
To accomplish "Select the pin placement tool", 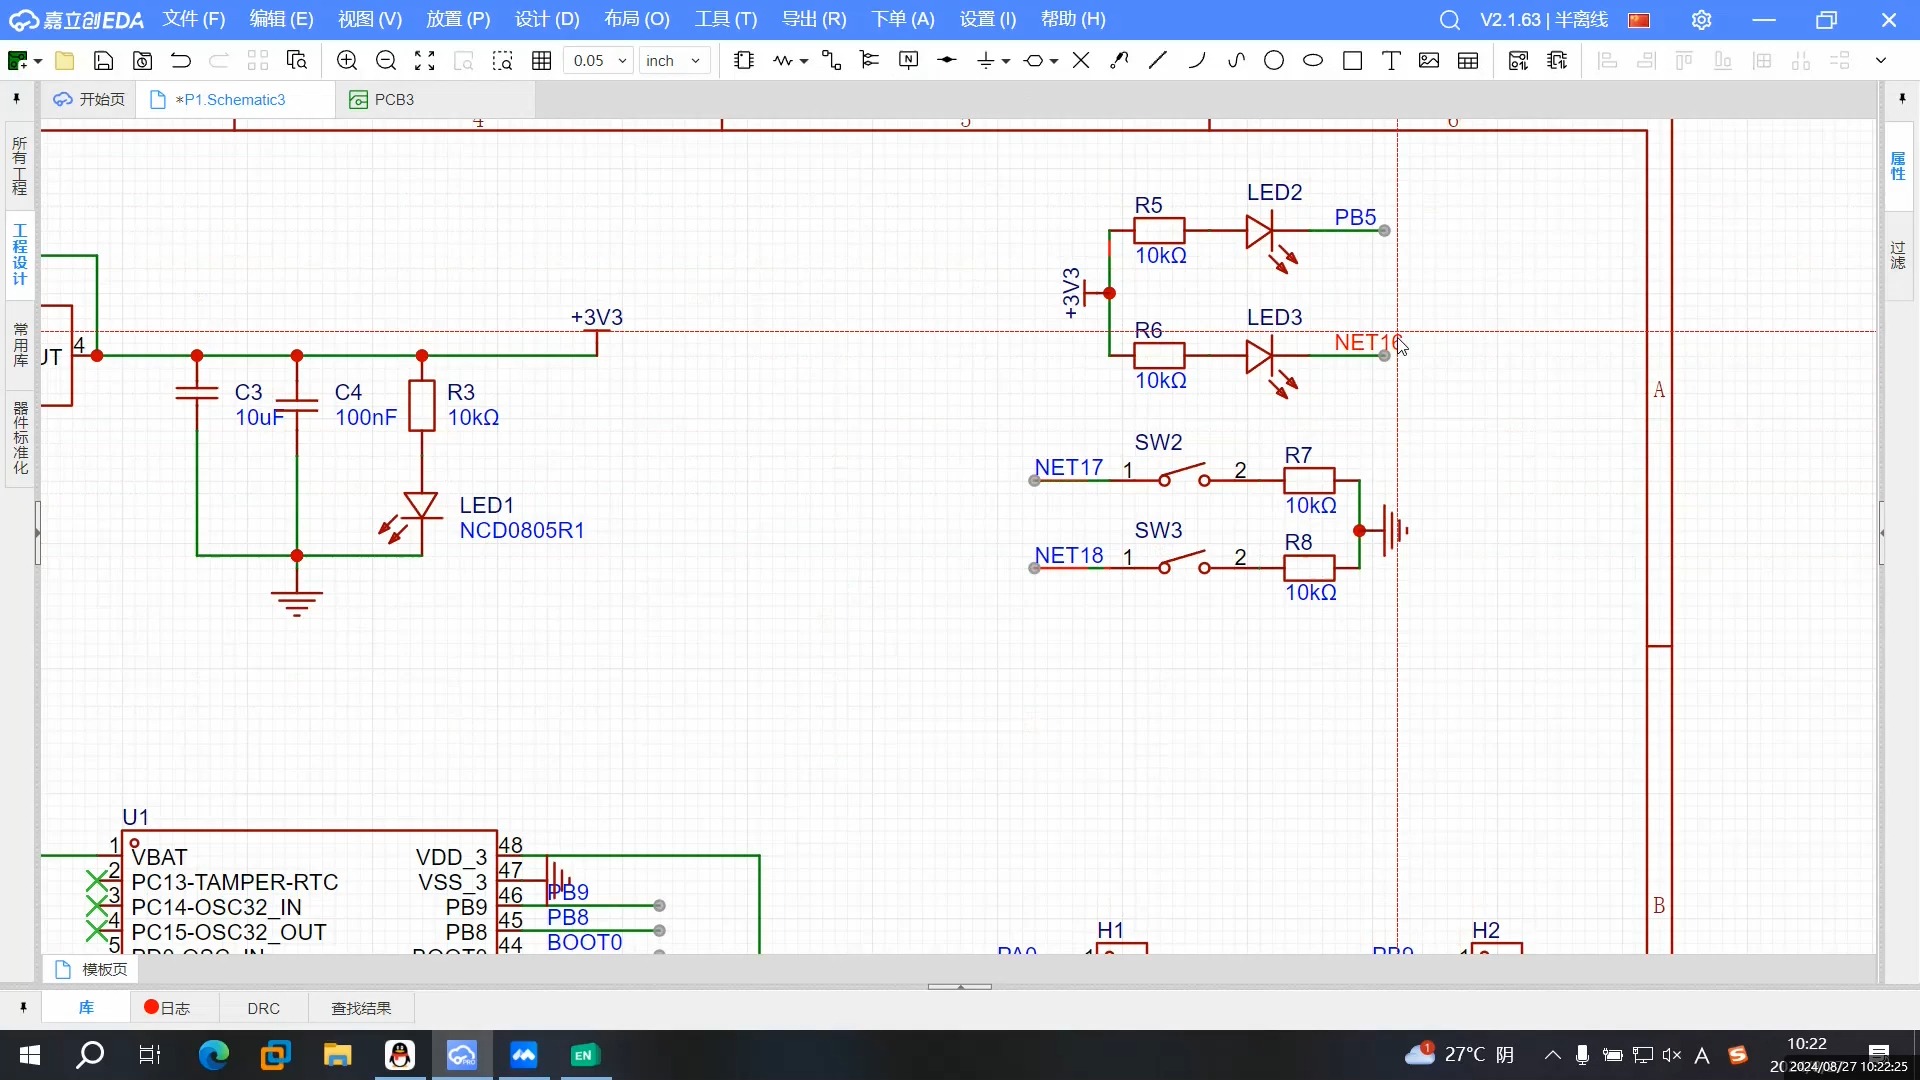I will pos(947,61).
